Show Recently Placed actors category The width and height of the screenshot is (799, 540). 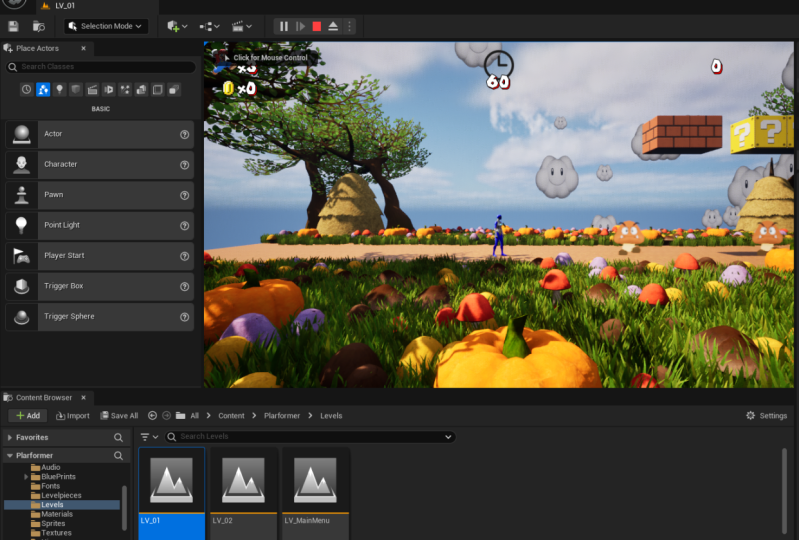26,90
